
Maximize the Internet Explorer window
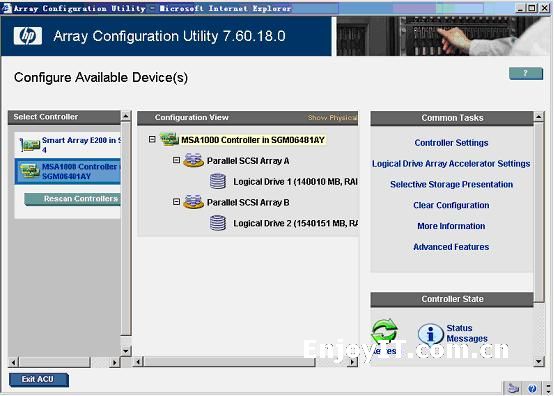[531, 8]
